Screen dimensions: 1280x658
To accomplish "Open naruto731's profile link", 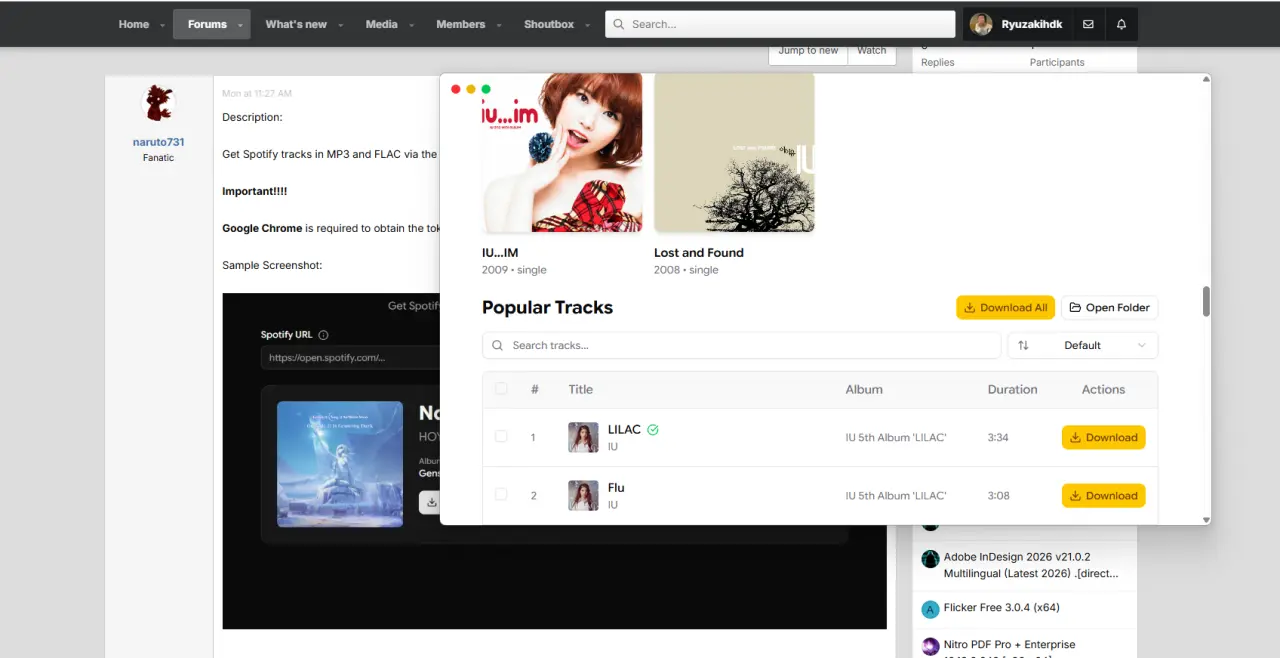I will point(158,142).
